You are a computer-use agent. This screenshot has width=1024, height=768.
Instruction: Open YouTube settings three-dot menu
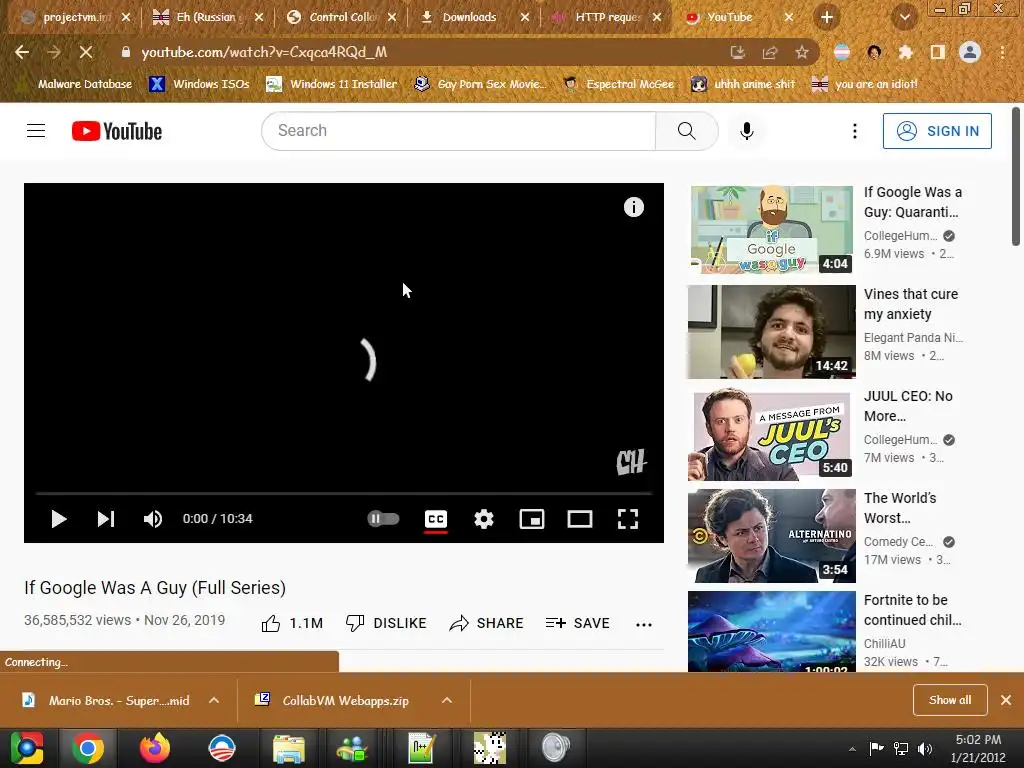854,131
